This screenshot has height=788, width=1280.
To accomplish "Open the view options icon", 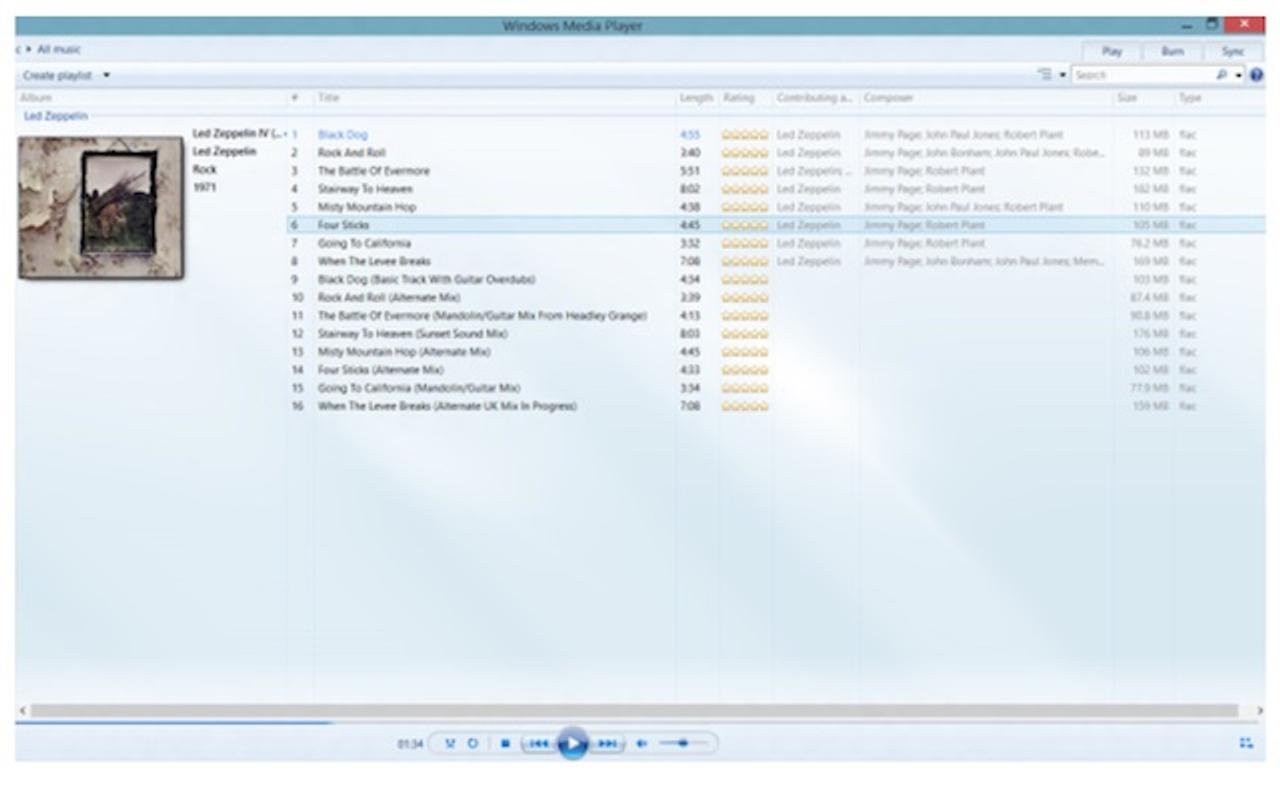I will 1045,75.
